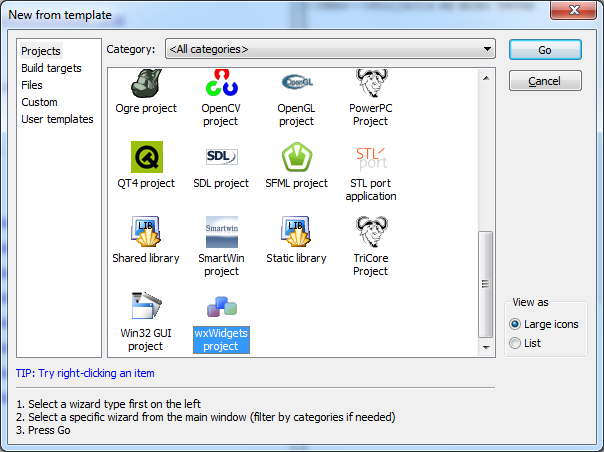Click the 'Shared library' label
Image resolution: width=604 pixels, height=452 pixels.
(146, 258)
